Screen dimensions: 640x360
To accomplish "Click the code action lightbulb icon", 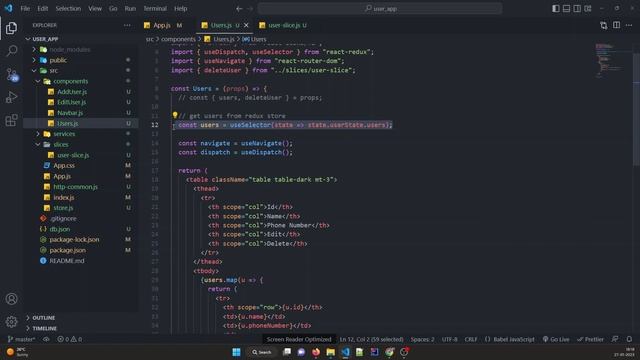I will (x=175, y=116).
